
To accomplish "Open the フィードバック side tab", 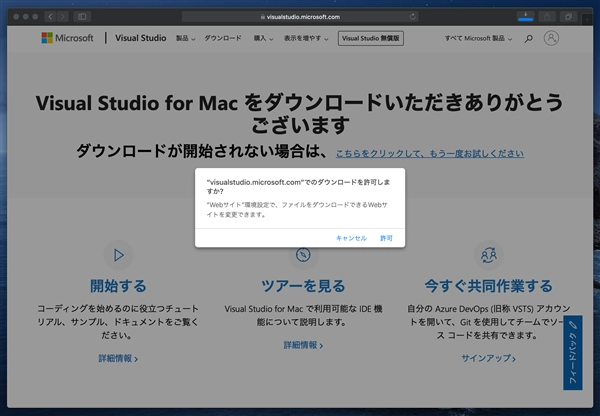I will click(573, 352).
